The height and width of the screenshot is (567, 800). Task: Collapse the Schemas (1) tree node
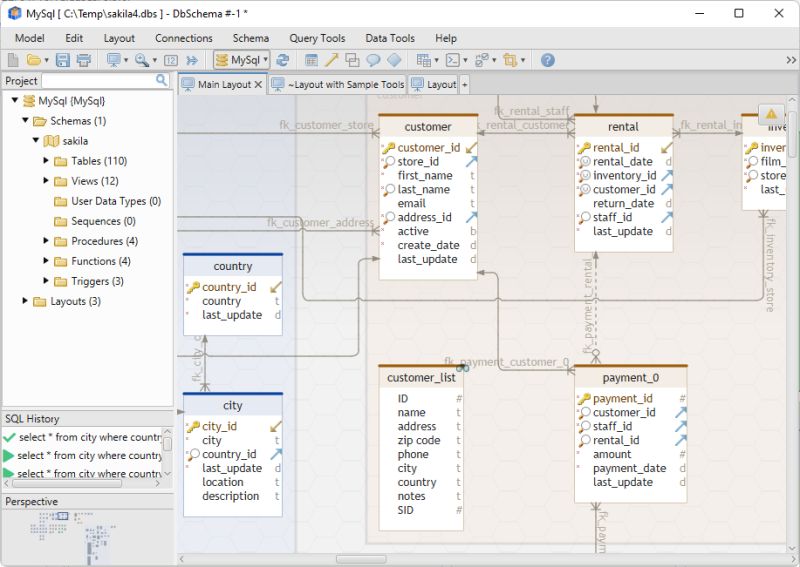coord(26,120)
